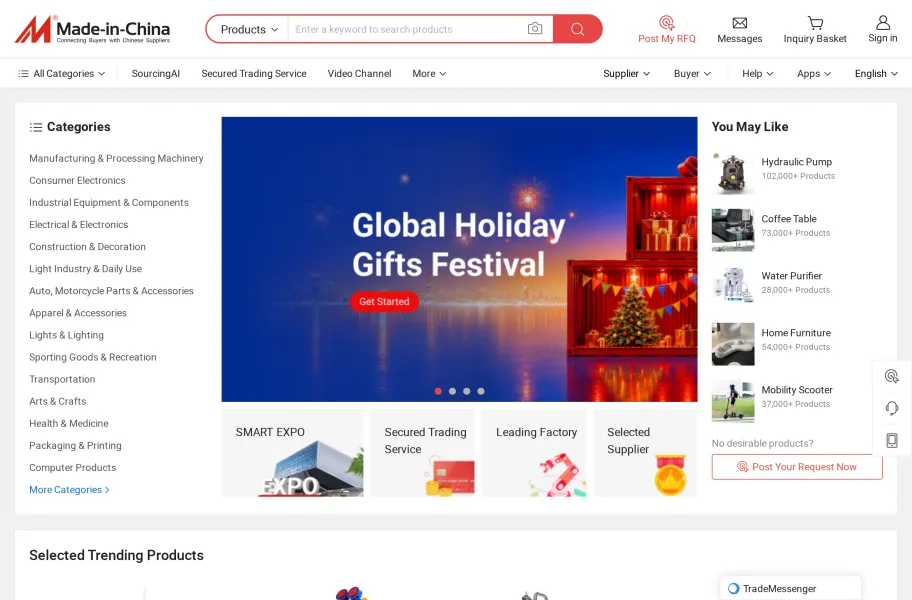Open Apparel & Accessories link
Image resolution: width=912 pixels, height=600 pixels.
pyautogui.click(x=78, y=313)
